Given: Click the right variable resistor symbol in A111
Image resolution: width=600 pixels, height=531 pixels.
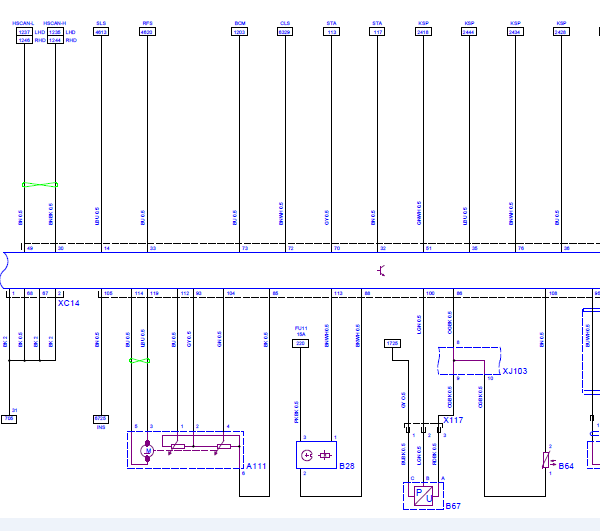Looking at the screenshot, I should click(x=223, y=447).
